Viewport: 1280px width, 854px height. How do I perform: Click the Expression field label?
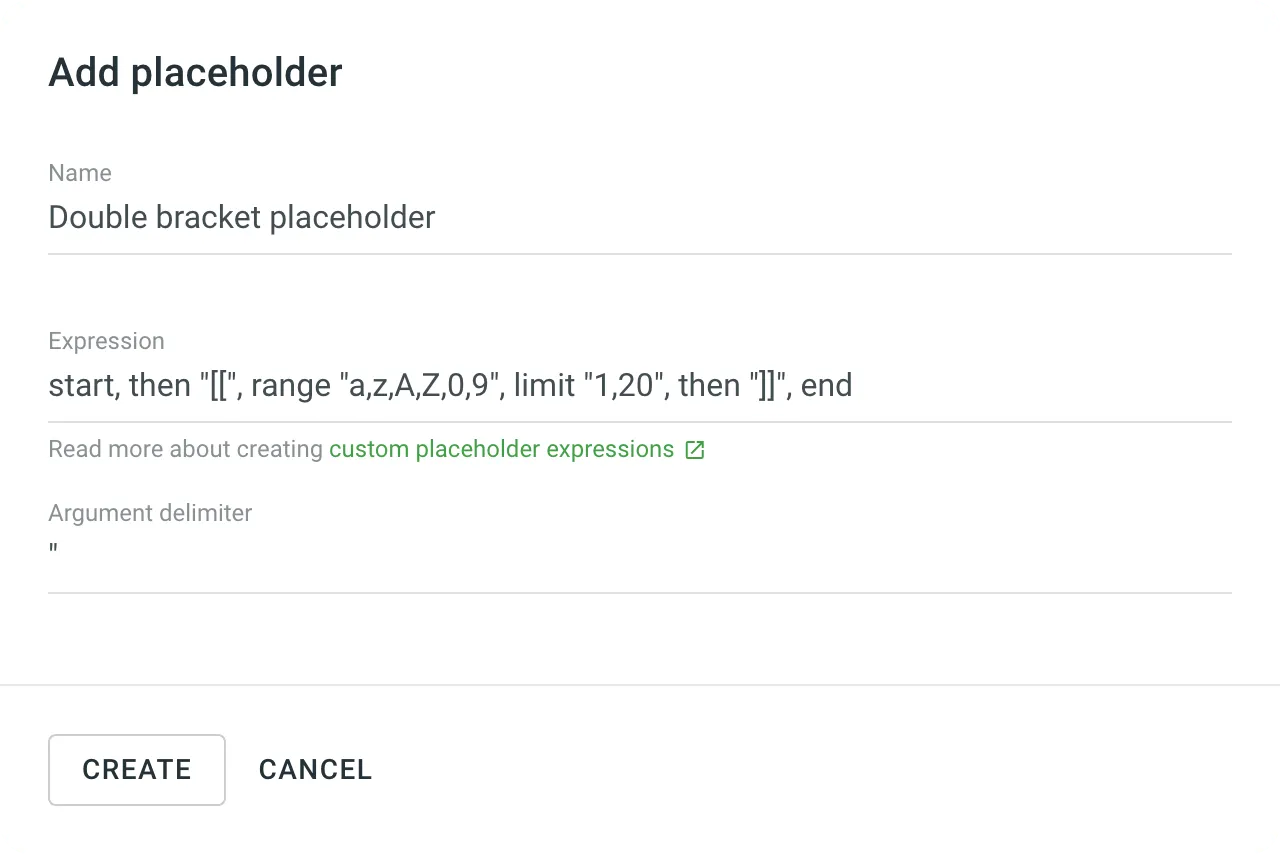click(106, 341)
